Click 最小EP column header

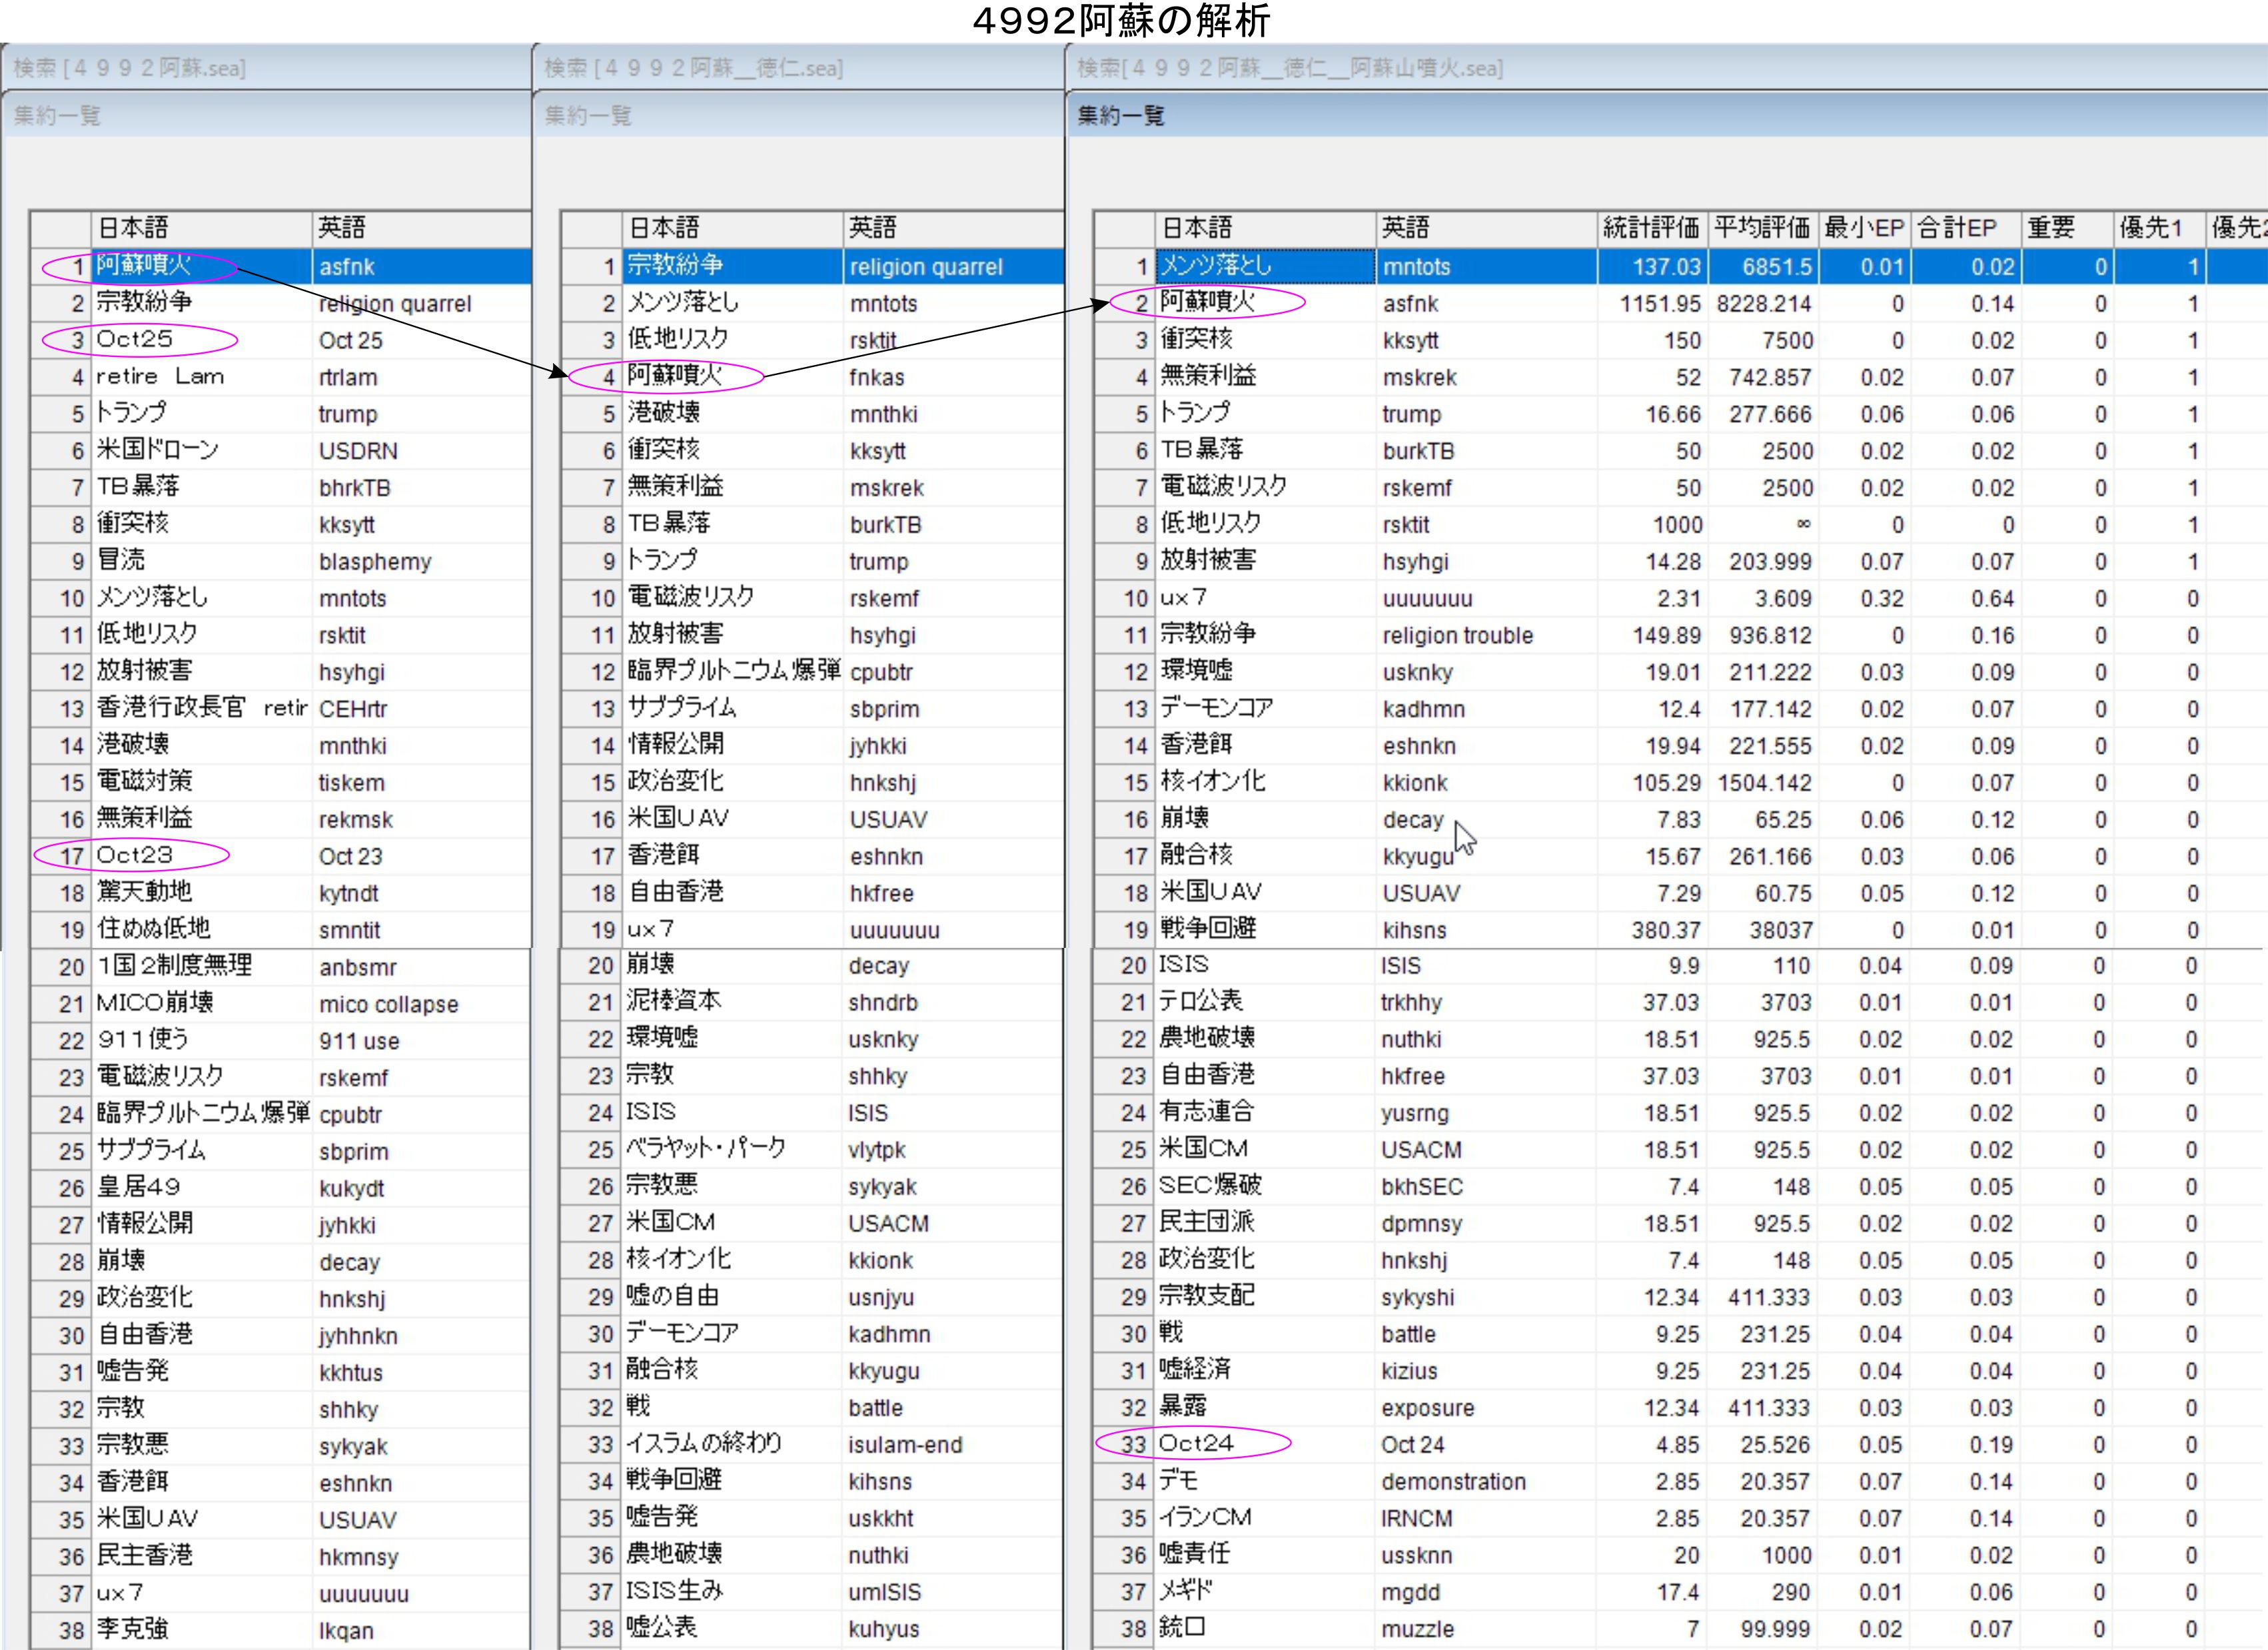point(1863,228)
